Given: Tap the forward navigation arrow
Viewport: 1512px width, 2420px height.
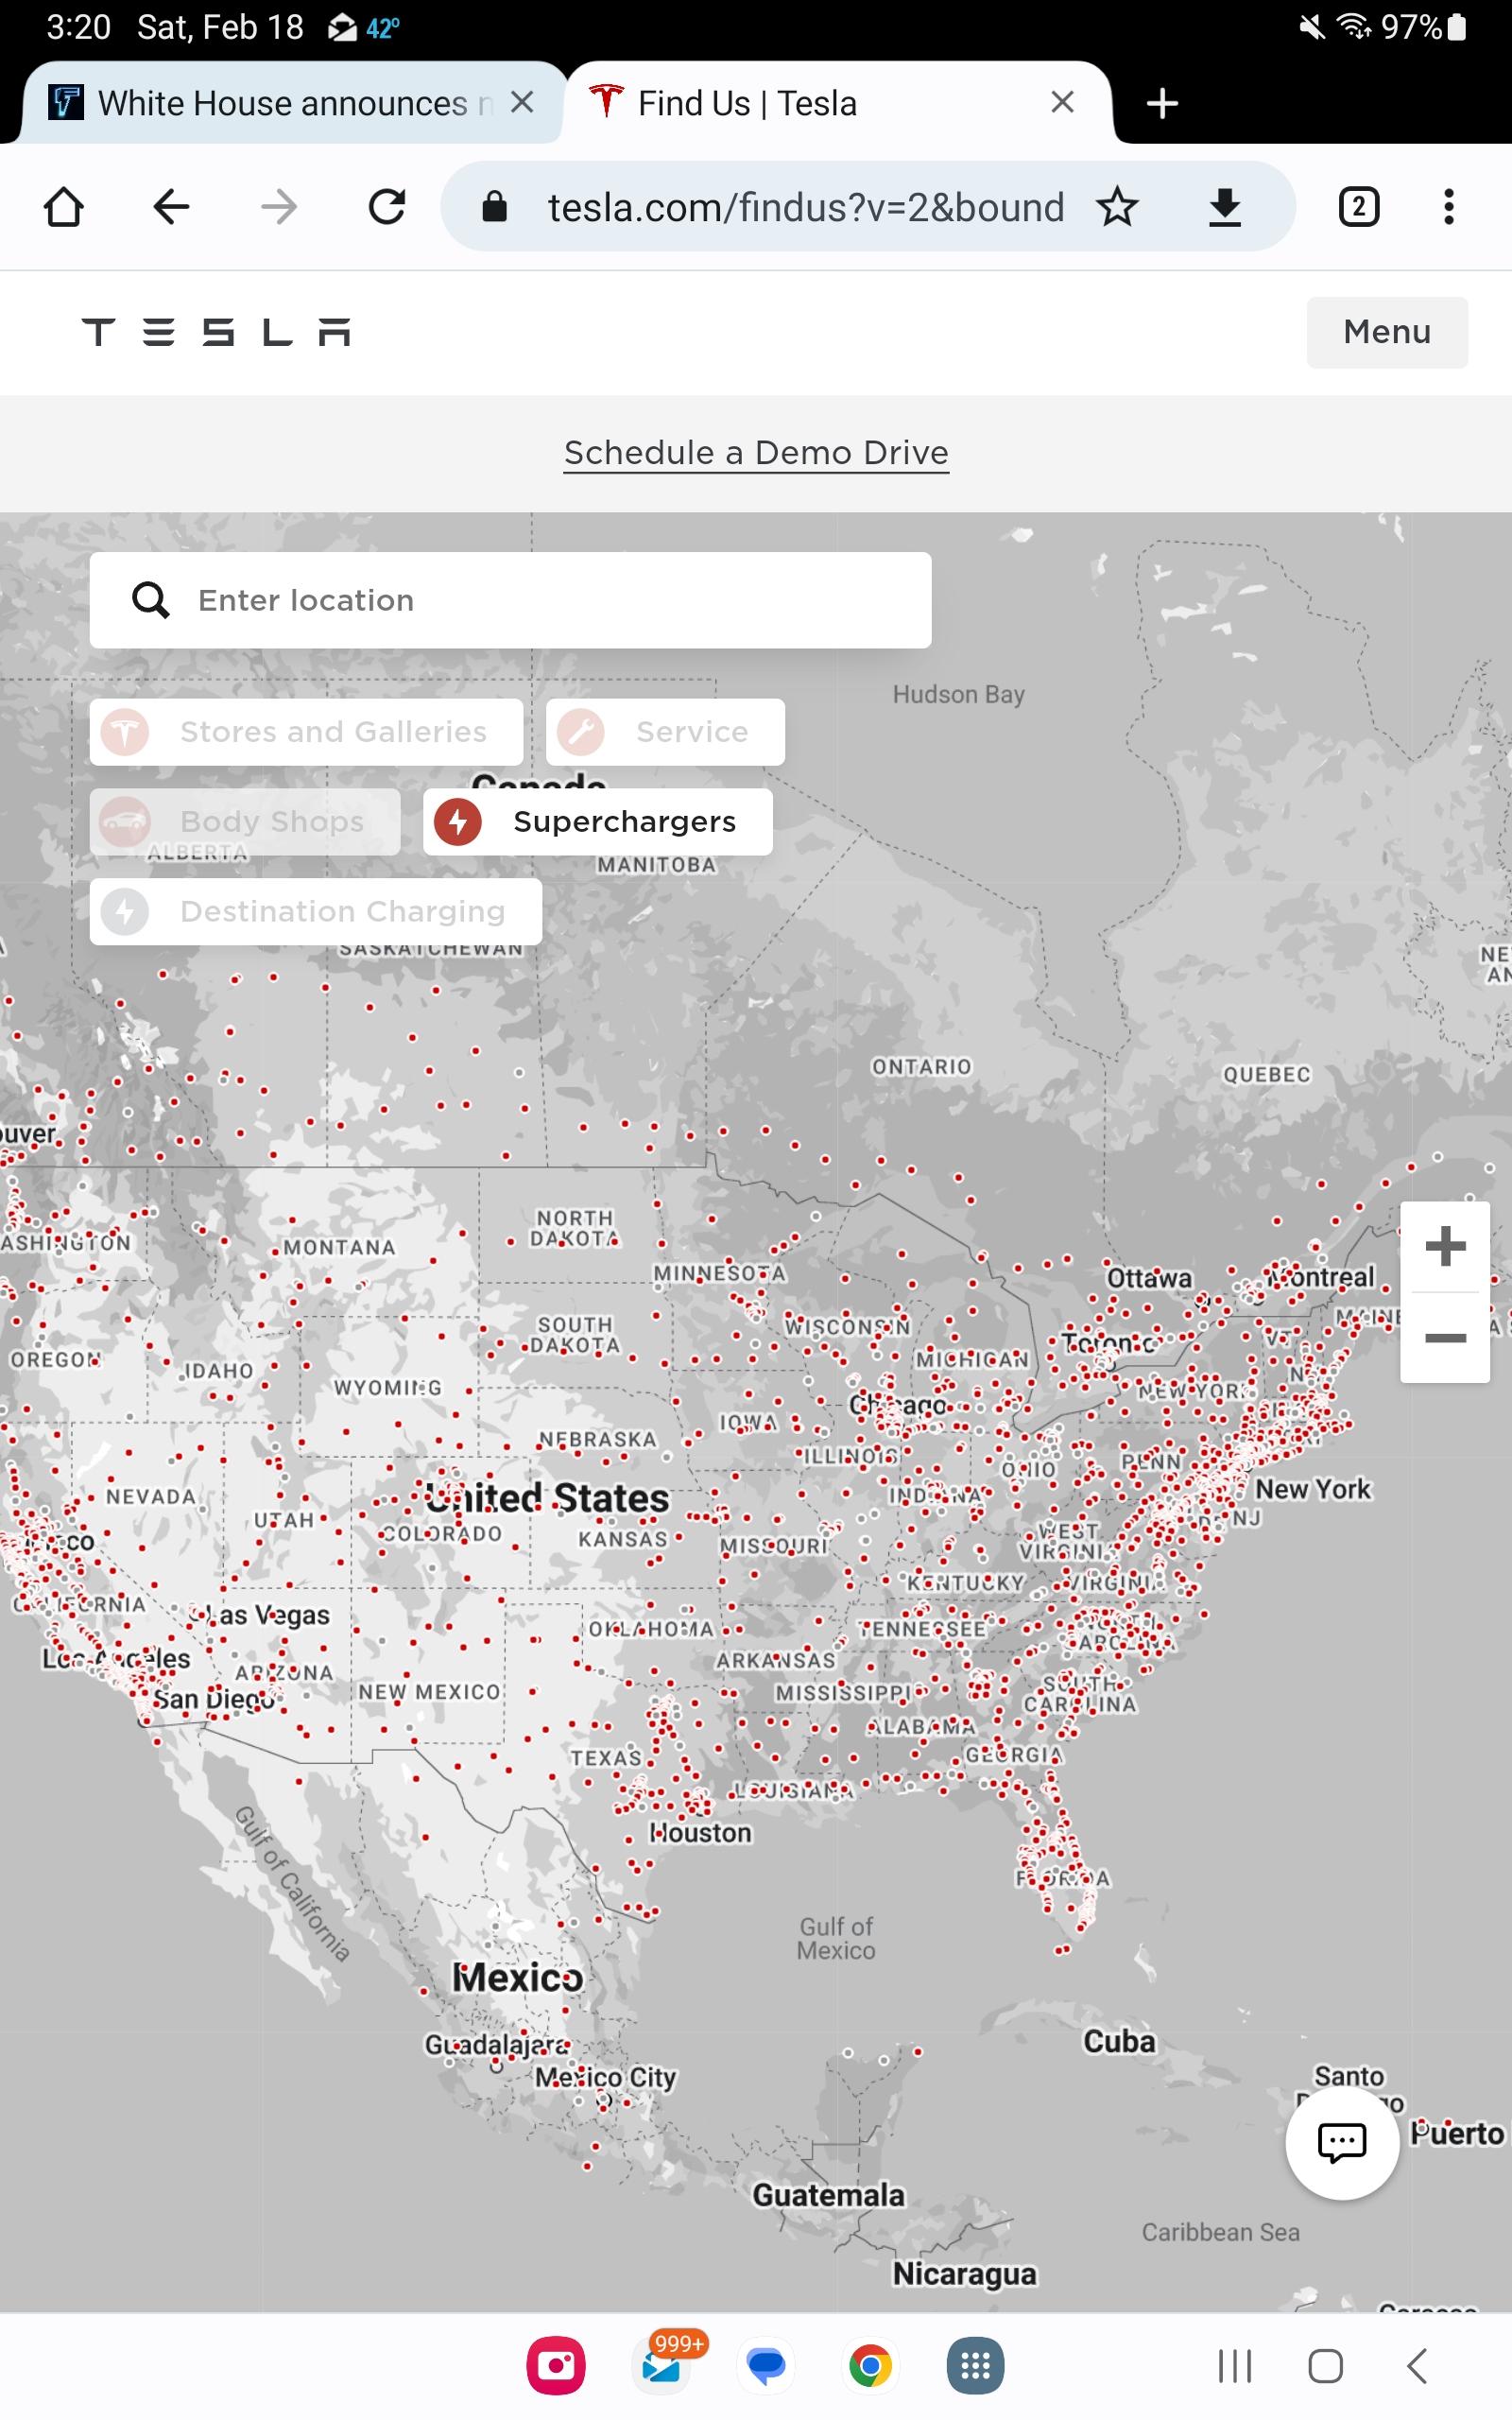Looking at the screenshot, I should pos(279,207).
